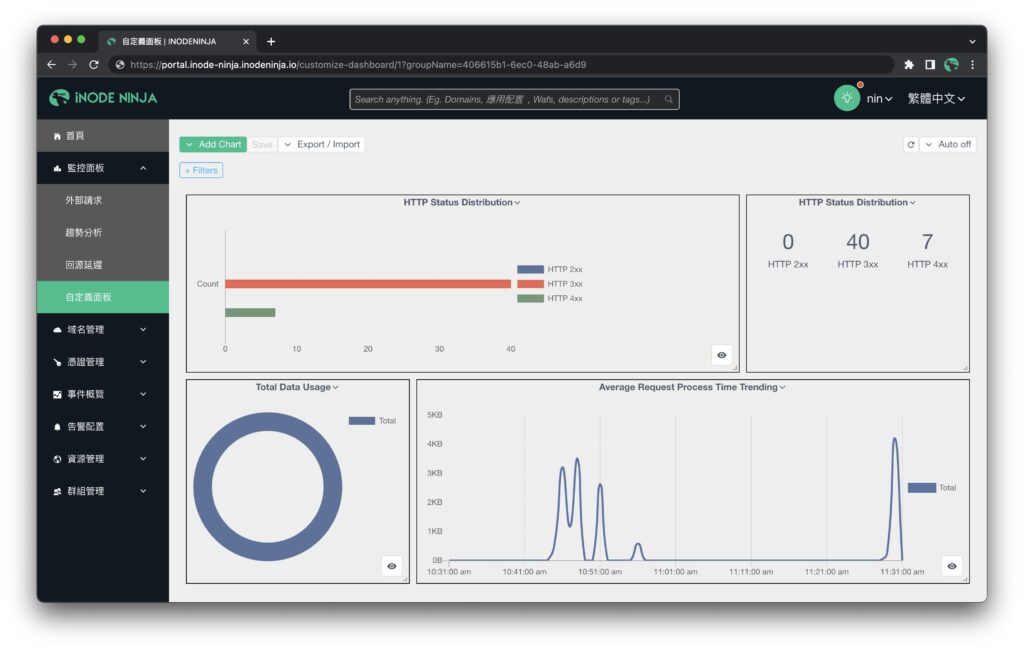
Task: Click the HTTP 2xx count value 0
Action: coord(788,242)
